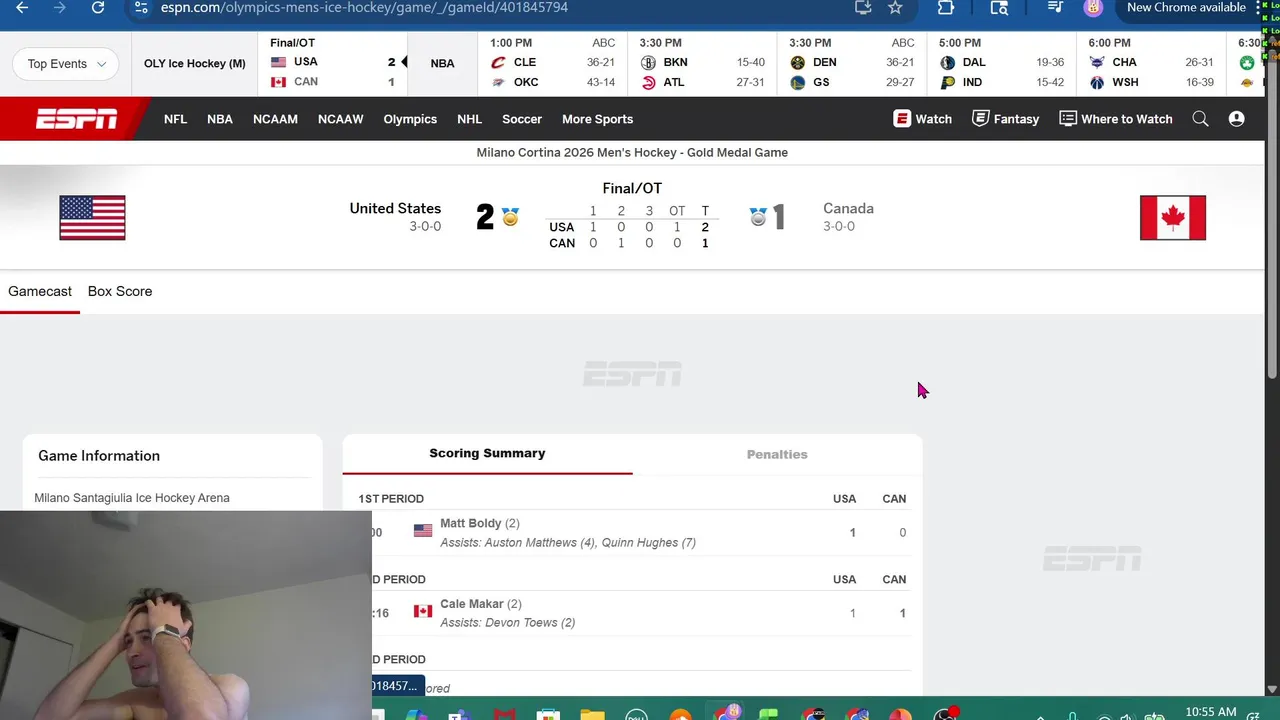Viewport: 1280px width, 720px height.
Task: Open the NCAAW menu
Action: pyautogui.click(x=340, y=119)
